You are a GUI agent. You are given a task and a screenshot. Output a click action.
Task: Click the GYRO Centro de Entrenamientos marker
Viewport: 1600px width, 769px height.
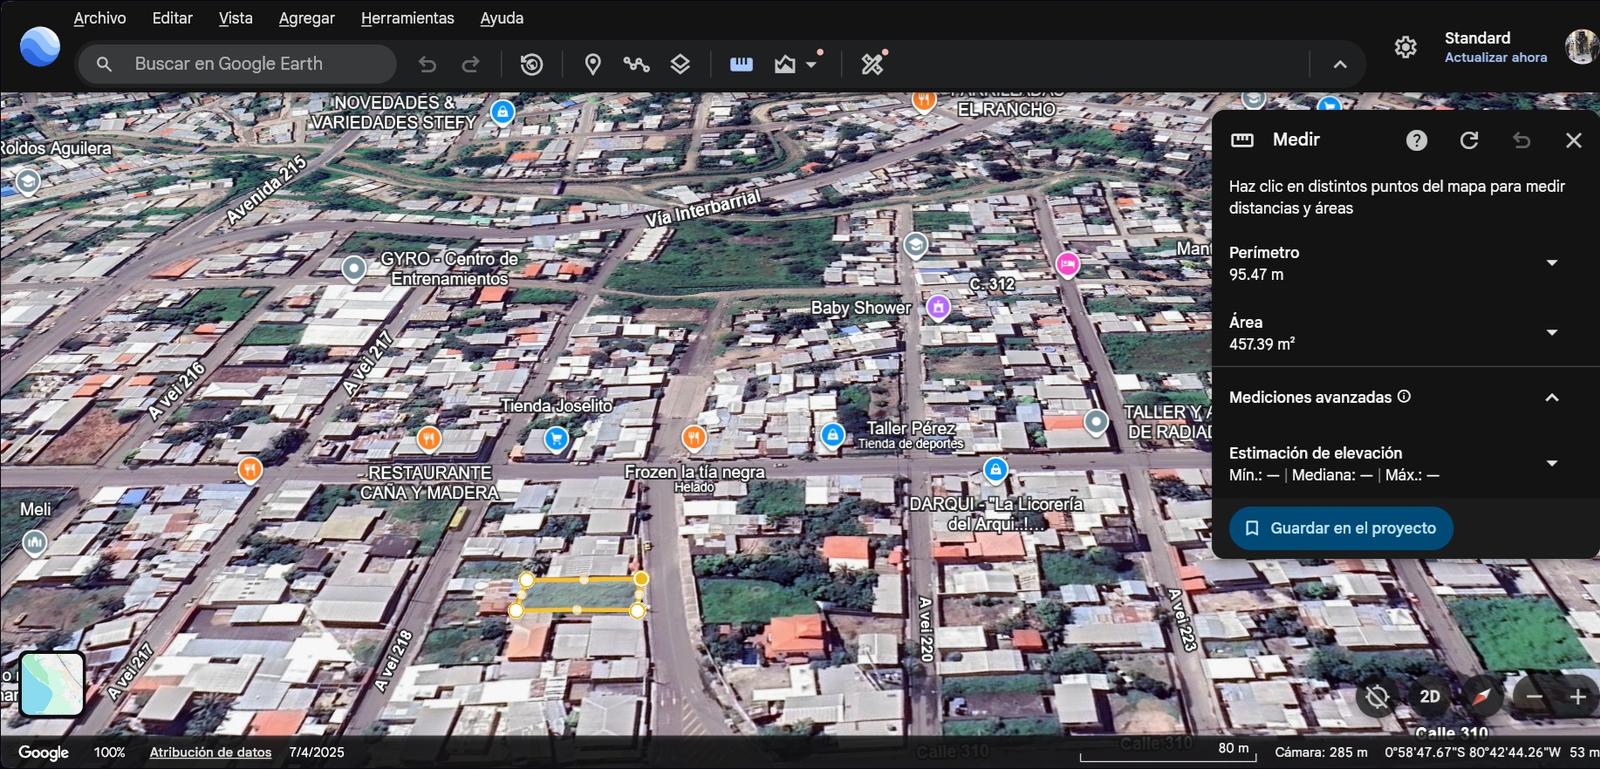(x=354, y=268)
